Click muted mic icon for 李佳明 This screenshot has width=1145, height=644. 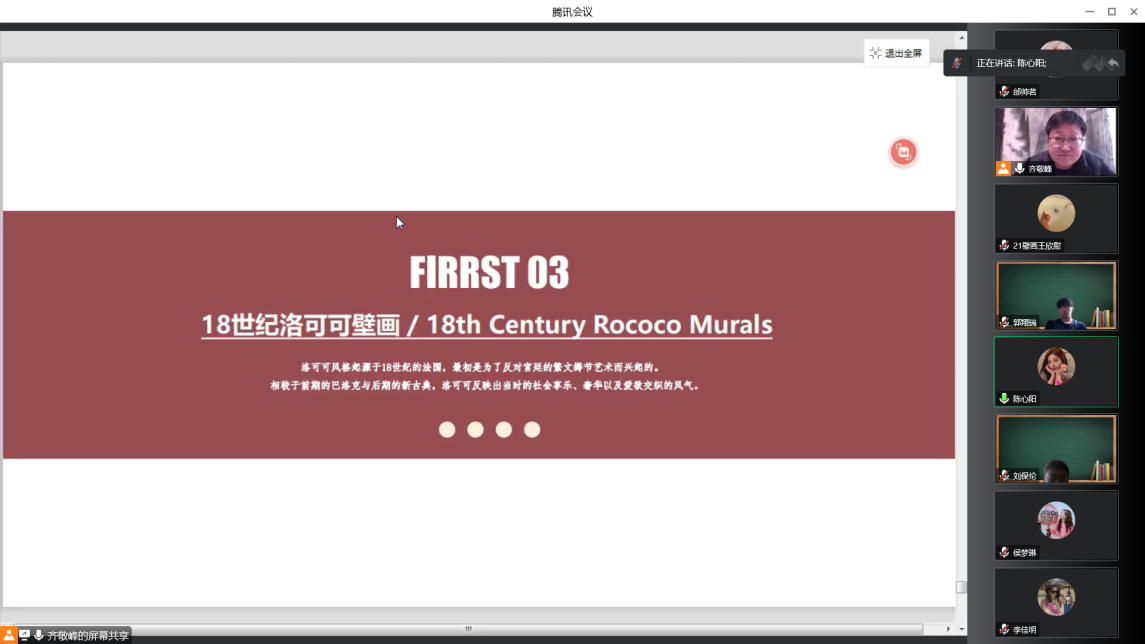tap(1004, 630)
